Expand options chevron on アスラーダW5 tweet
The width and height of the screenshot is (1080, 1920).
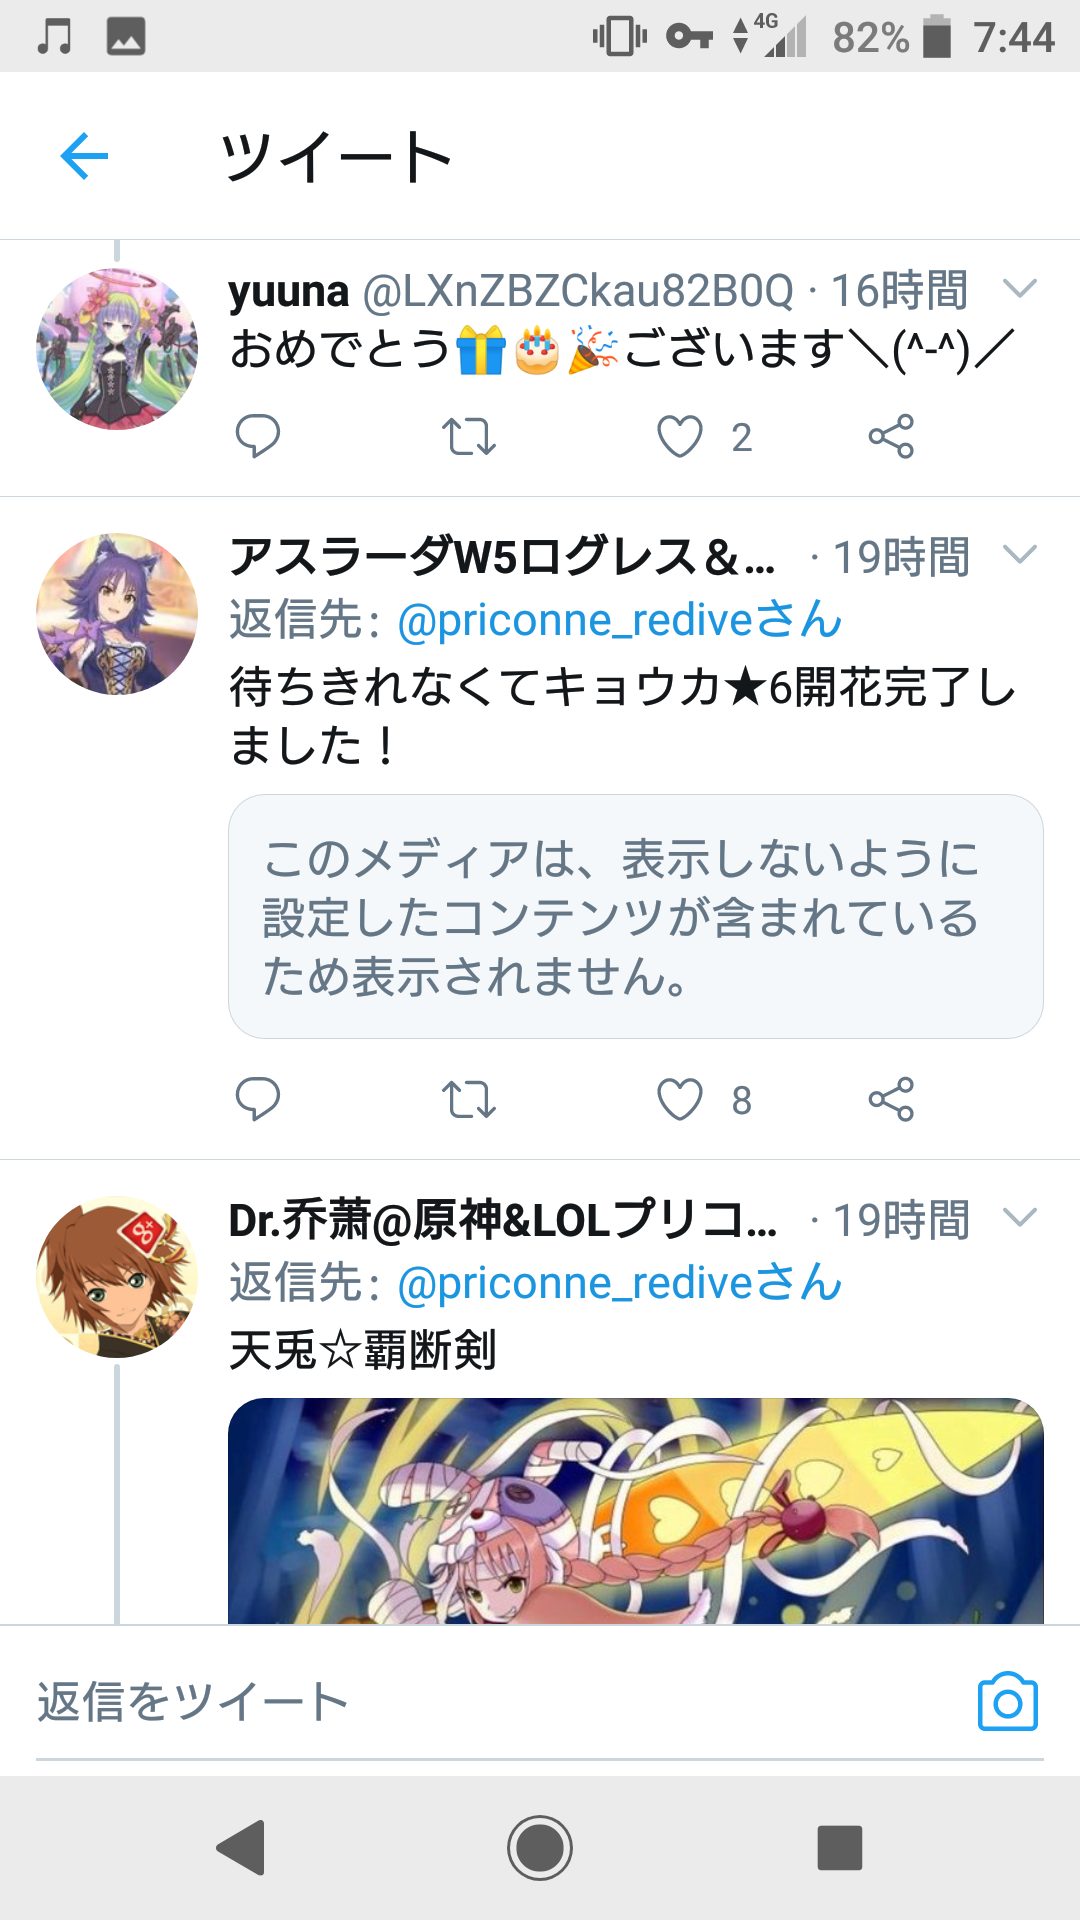coord(1020,554)
